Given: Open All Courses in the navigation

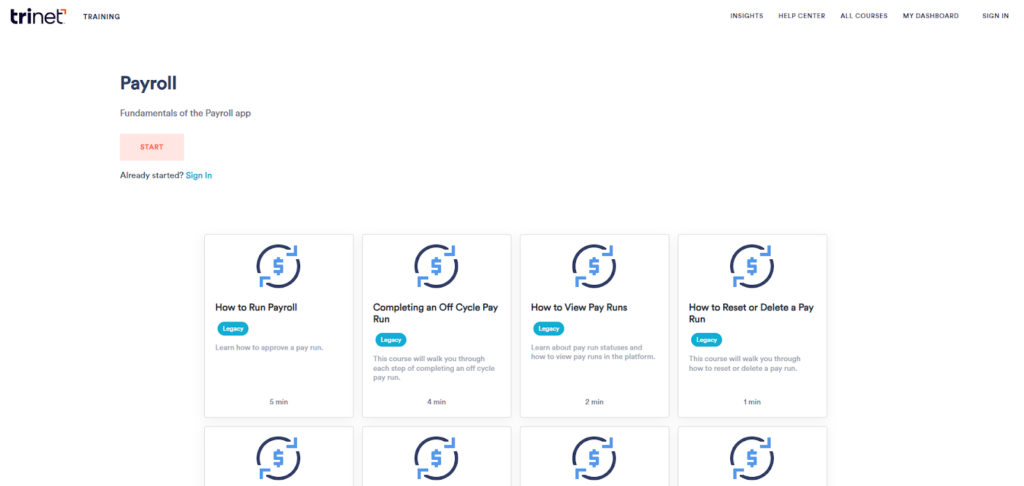Looking at the screenshot, I should point(863,16).
